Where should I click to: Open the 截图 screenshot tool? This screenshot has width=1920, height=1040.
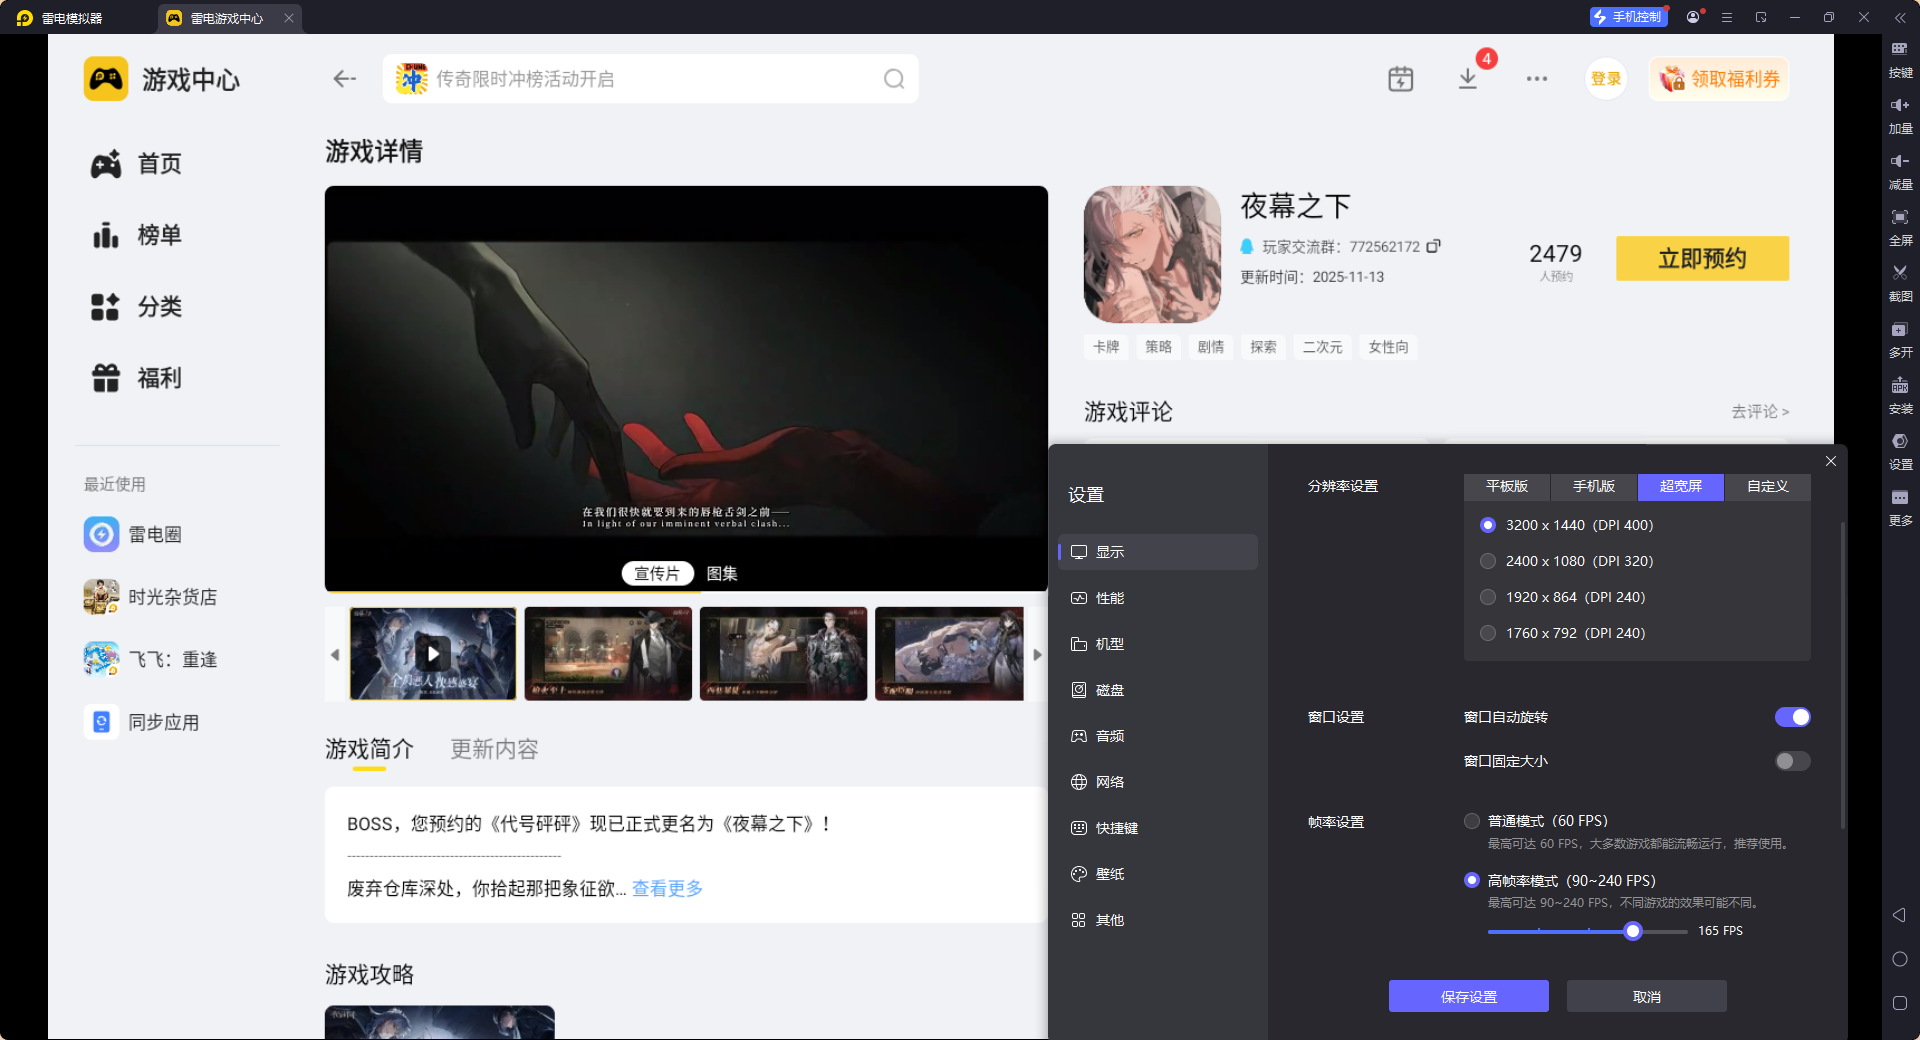[x=1900, y=283]
